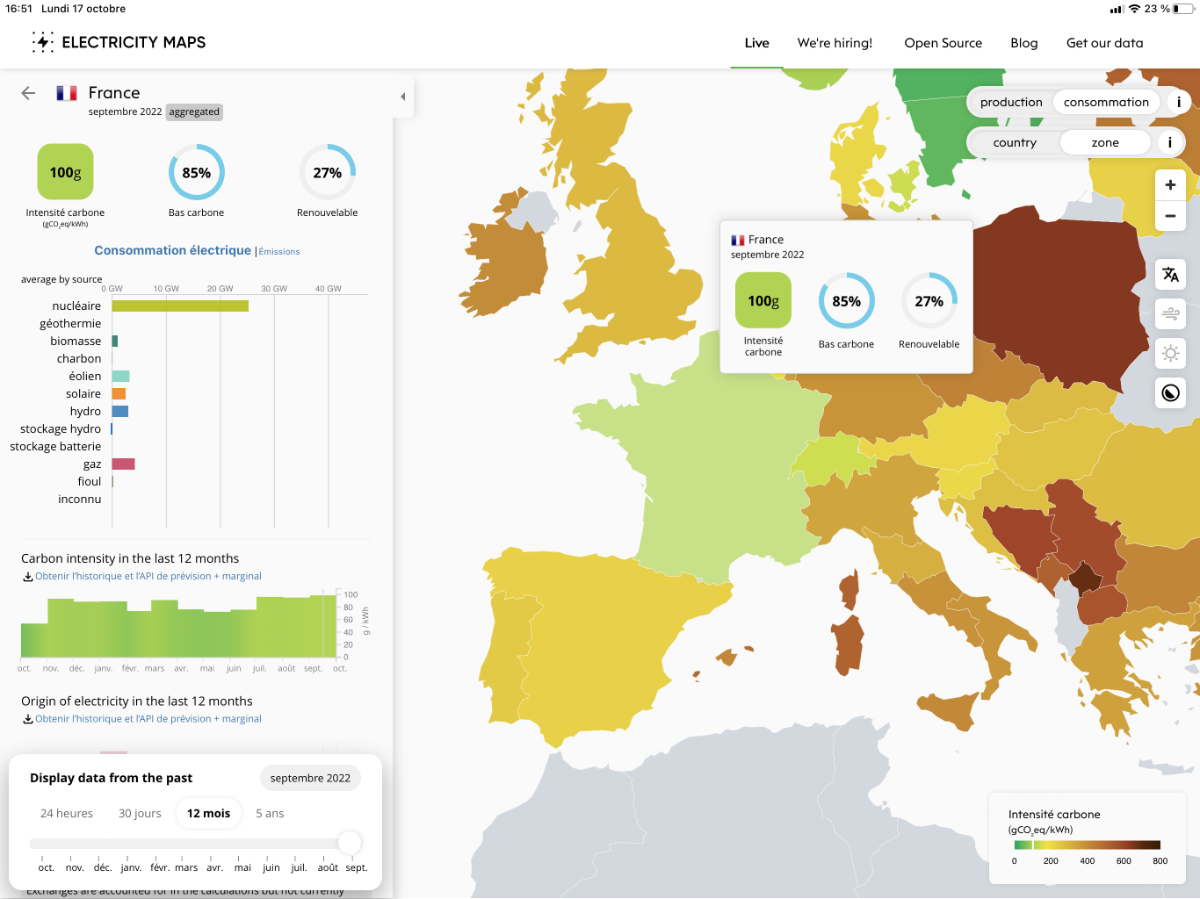Click the stockage batterie row label
This screenshot has width=1200, height=899.
(x=56, y=446)
